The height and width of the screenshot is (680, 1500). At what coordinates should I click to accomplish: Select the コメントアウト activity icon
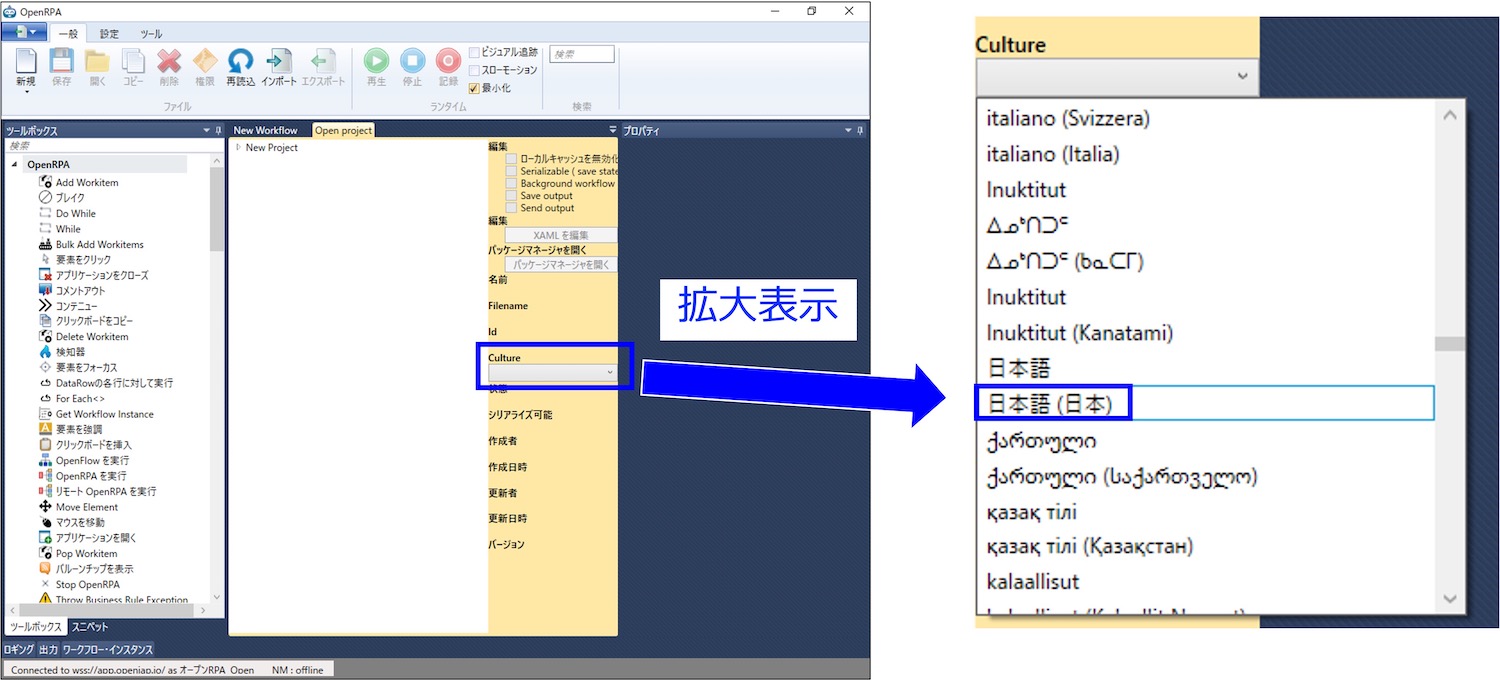pos(45,290)
